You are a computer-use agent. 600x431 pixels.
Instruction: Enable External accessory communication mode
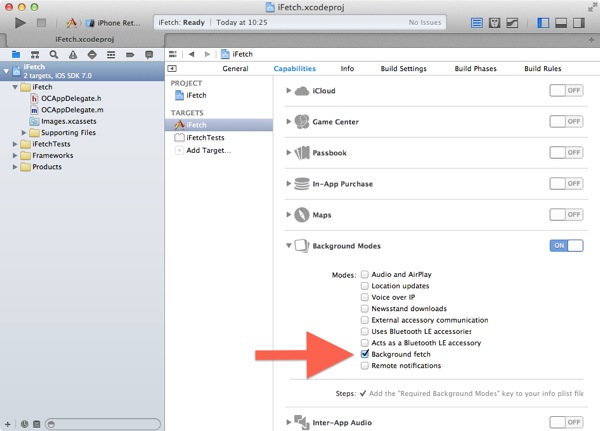pyautogui.click(x=365, y=320)
